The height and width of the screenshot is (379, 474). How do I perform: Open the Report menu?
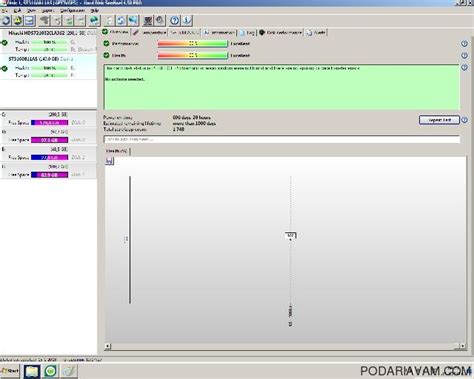tap(48, 11)
